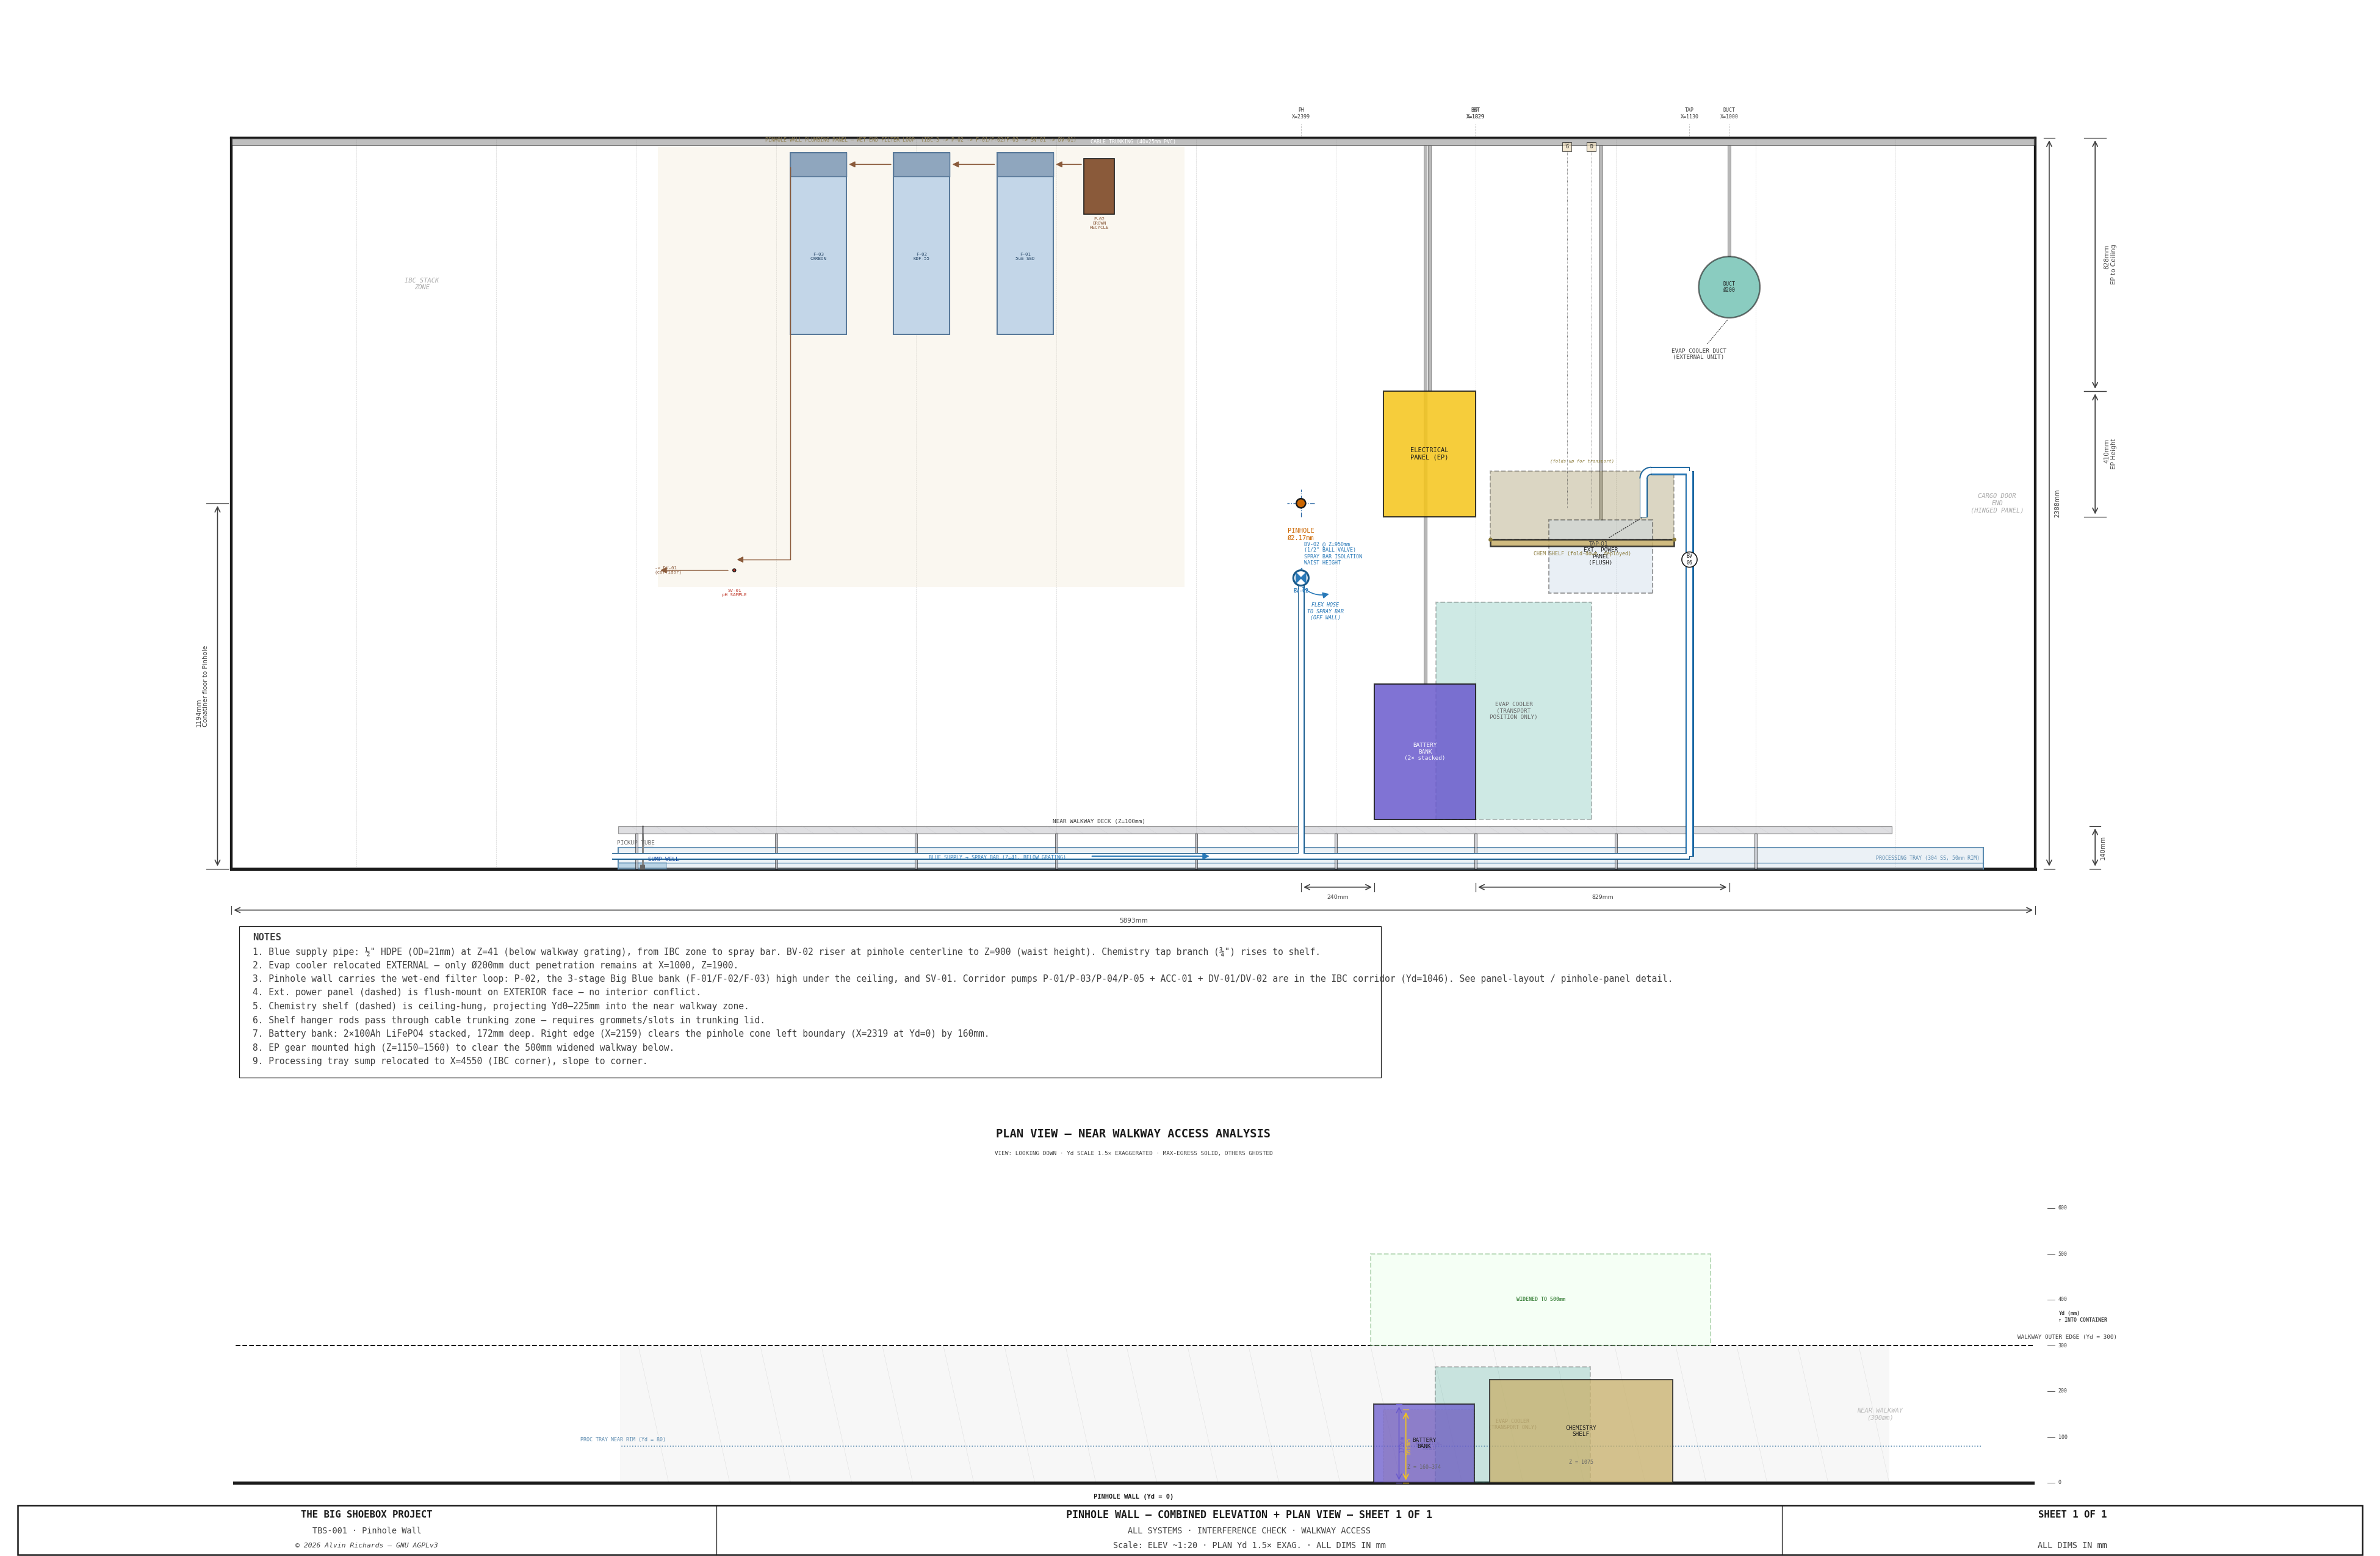Click the DUCT X=1000 column marker
2380x1556 pixels.
pyautogui.click(x=1728, y=113)
